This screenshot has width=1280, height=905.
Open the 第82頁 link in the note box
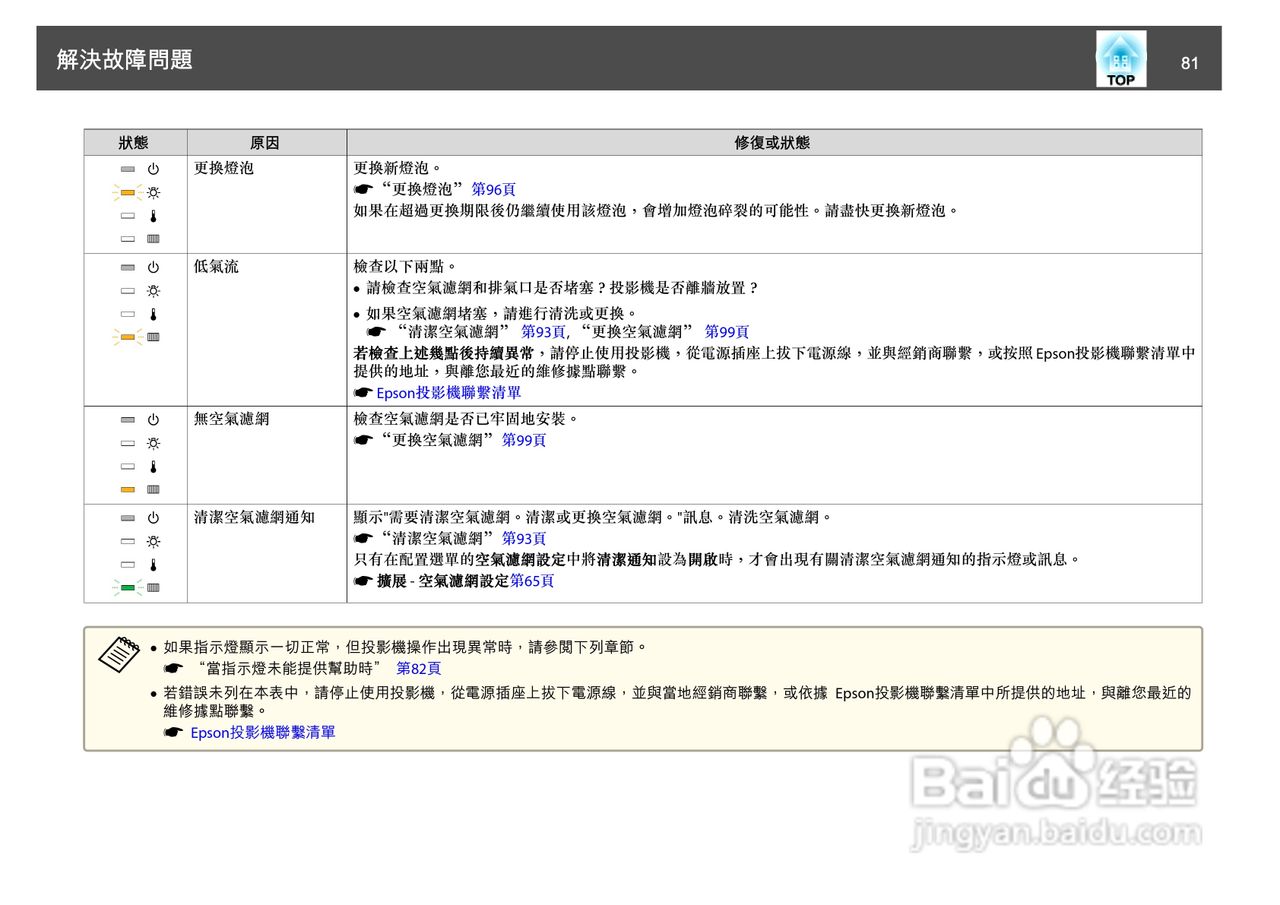click(419, 668)
